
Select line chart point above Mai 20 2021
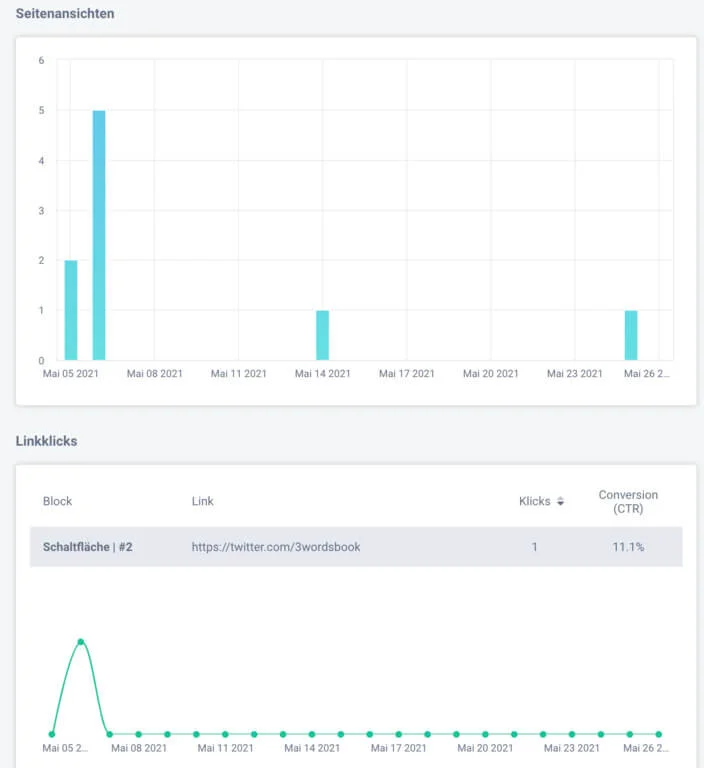point(485,734)
